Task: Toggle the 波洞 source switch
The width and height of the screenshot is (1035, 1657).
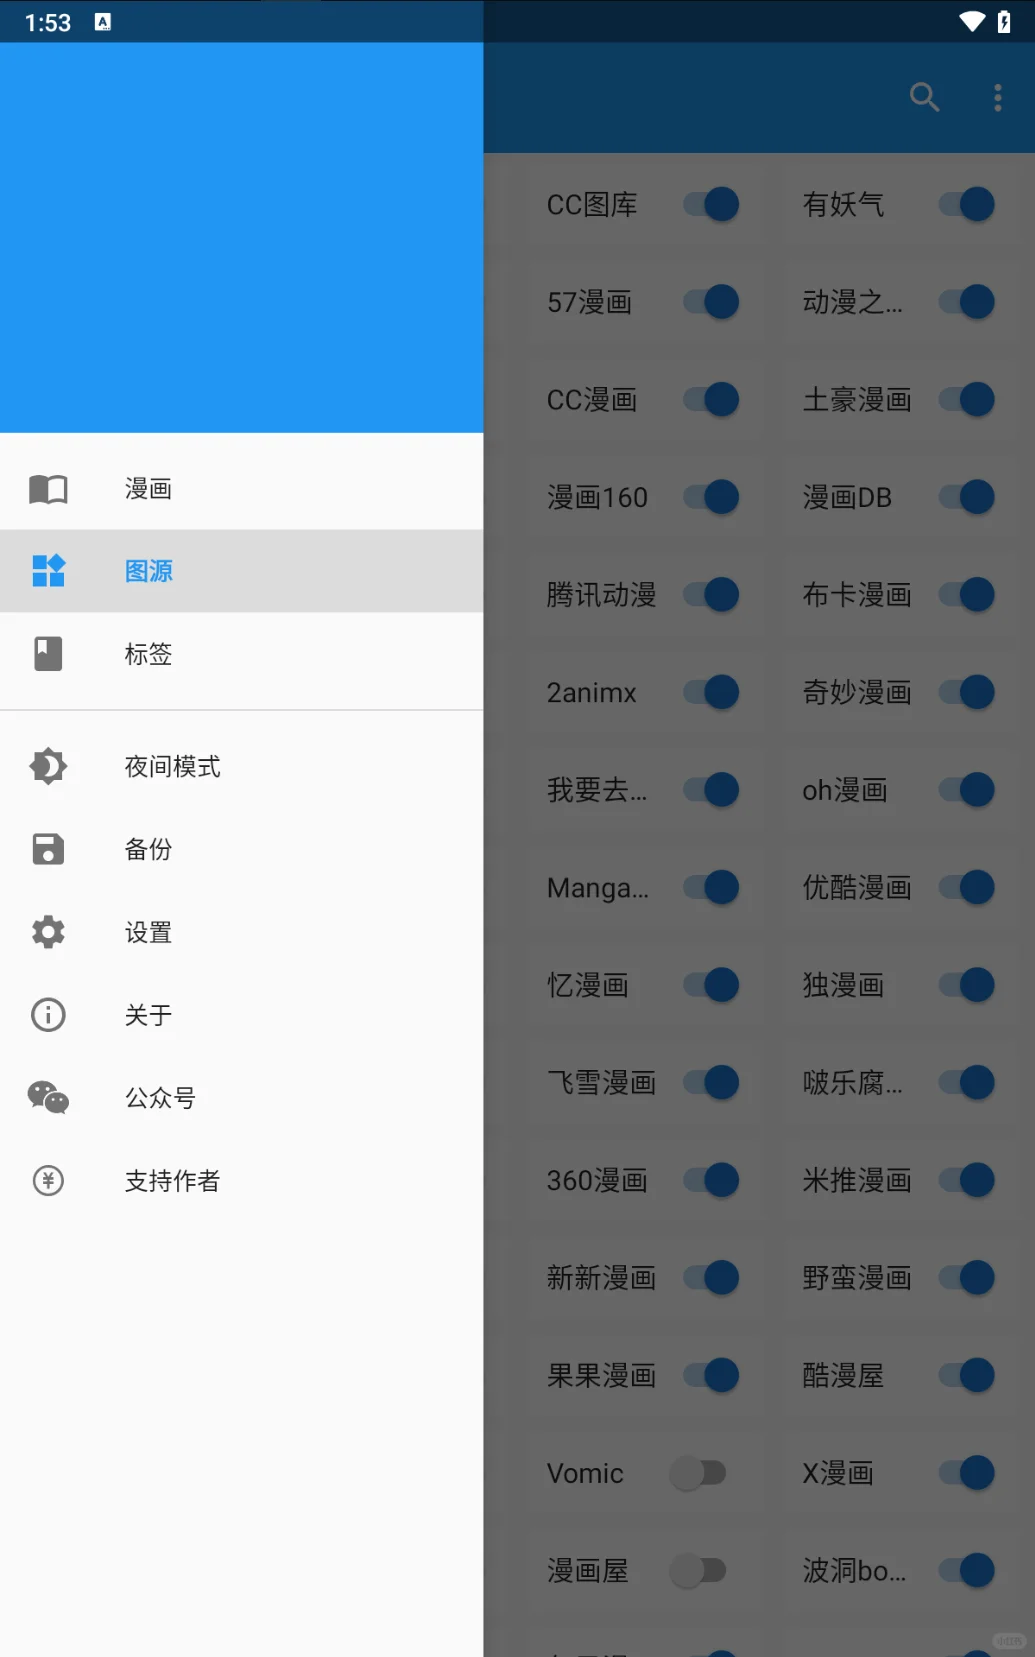Action: point(967,1571)
